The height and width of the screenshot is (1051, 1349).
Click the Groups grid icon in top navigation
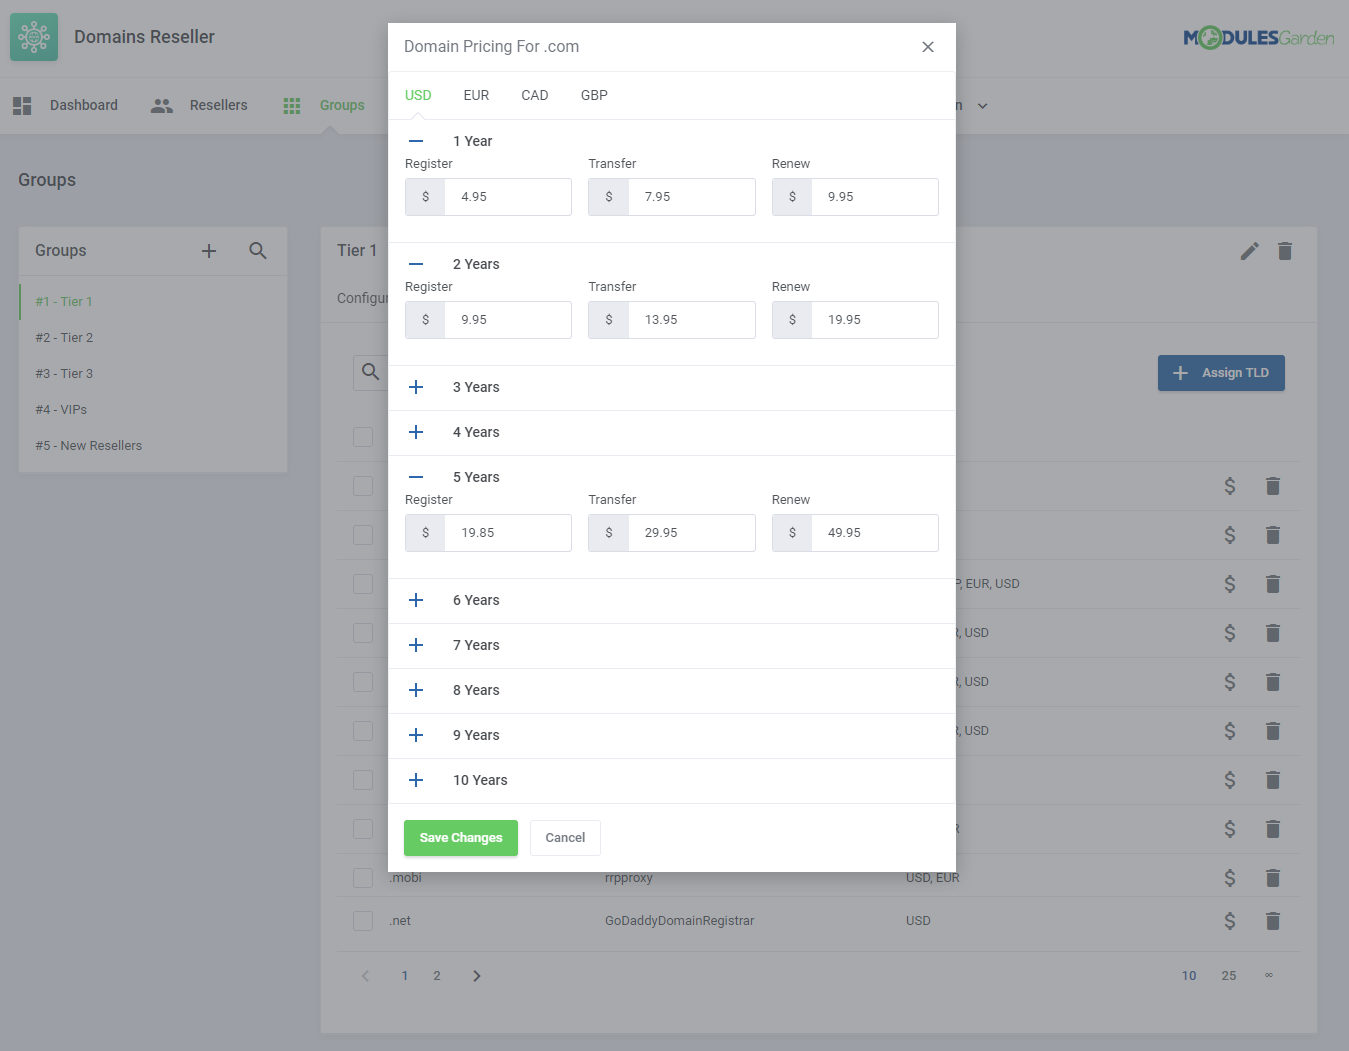pyautogui.click(x=291, y=104)
